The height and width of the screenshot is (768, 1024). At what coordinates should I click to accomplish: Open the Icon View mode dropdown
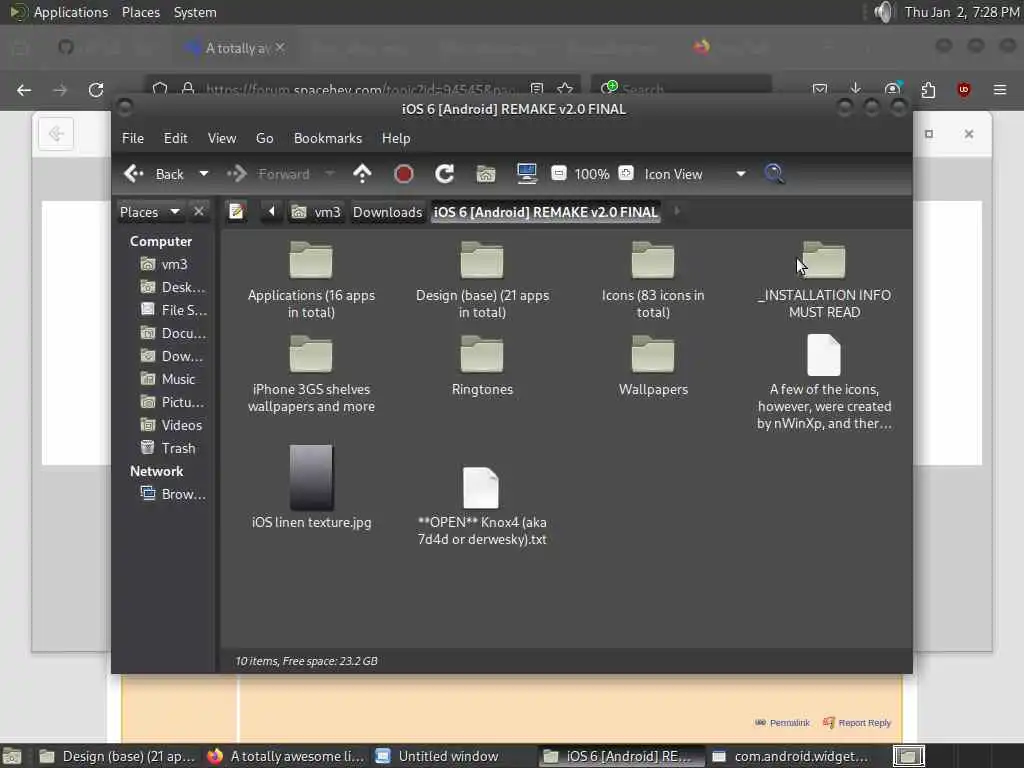(x=695, y=174)
